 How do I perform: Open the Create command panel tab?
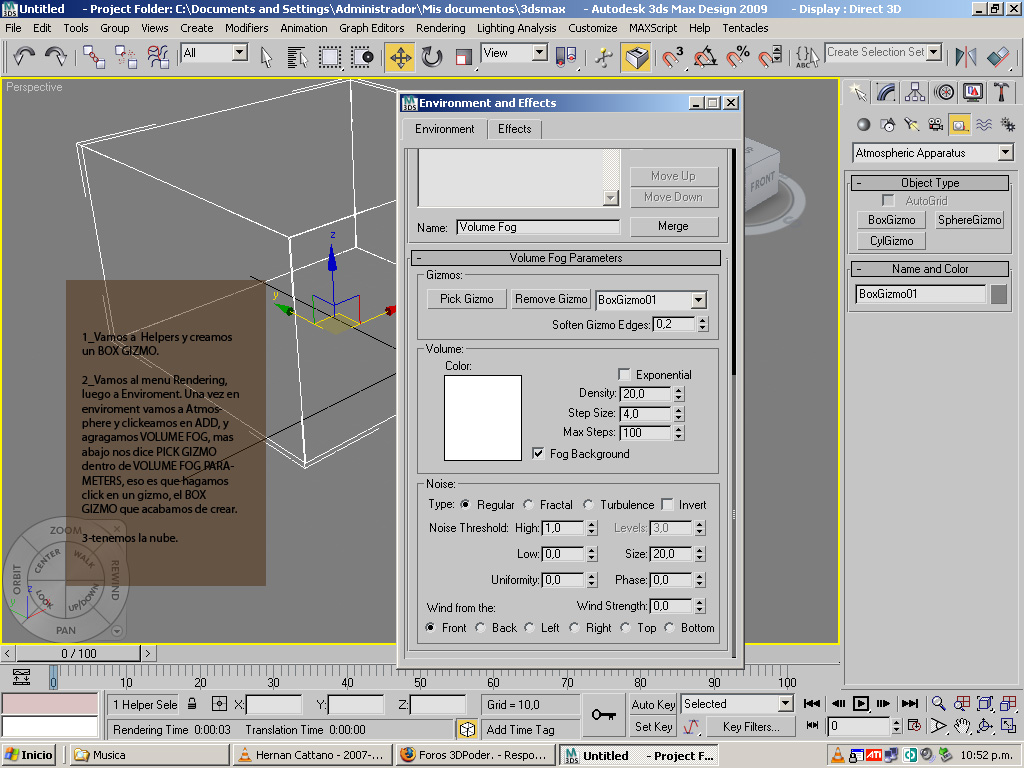coord(857,92)
